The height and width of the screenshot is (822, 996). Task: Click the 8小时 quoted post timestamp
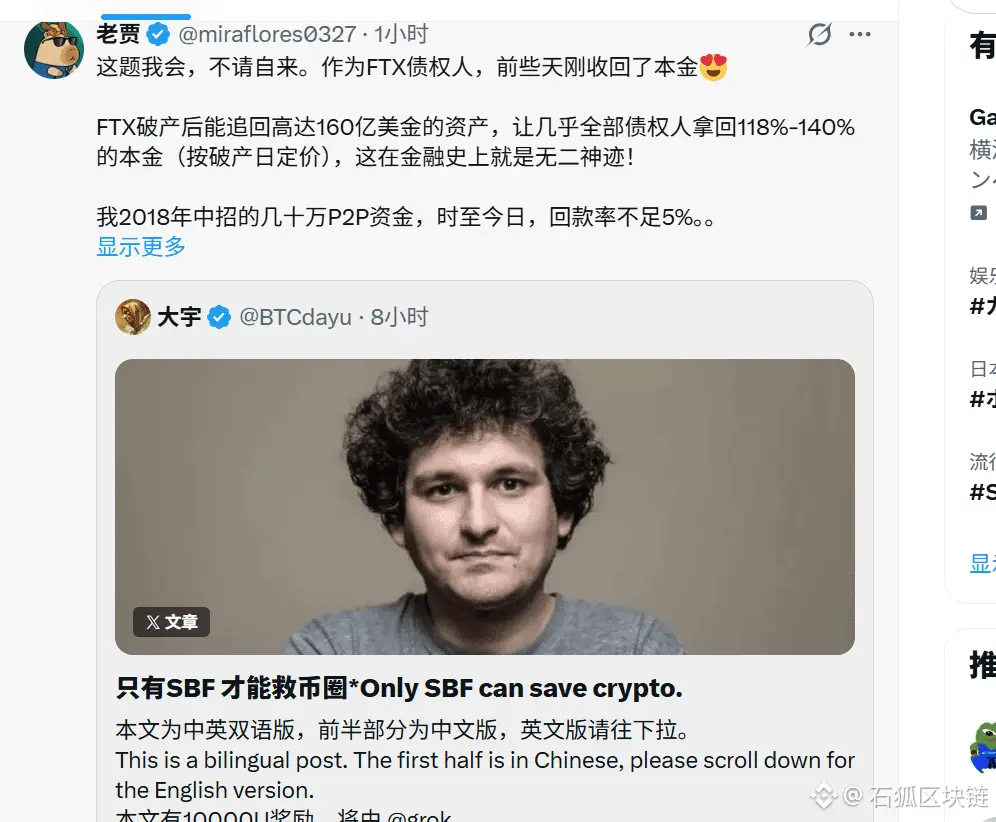click(x=400, y=317)
